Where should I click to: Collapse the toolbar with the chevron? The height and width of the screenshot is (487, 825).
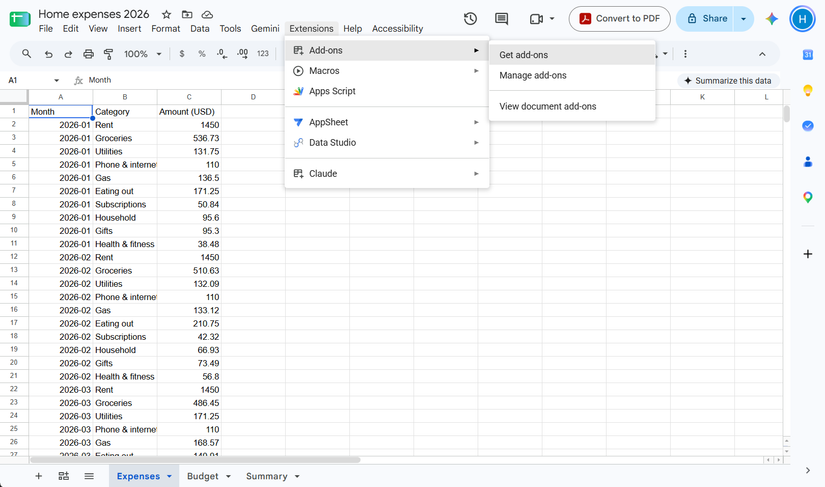(762, 54)
